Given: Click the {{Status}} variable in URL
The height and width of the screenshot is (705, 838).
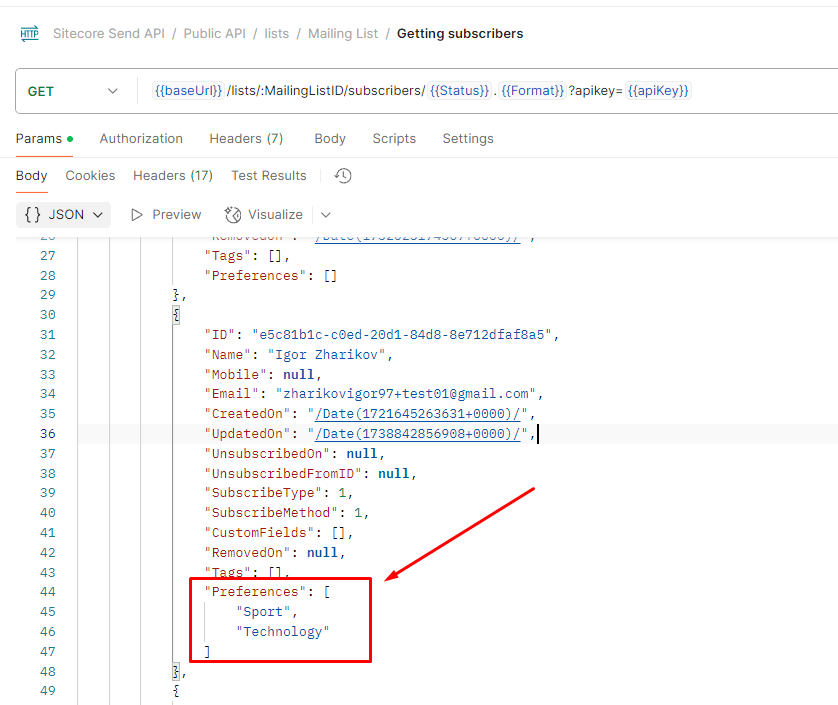Looking at the screenshot, I should click(460, 91).
